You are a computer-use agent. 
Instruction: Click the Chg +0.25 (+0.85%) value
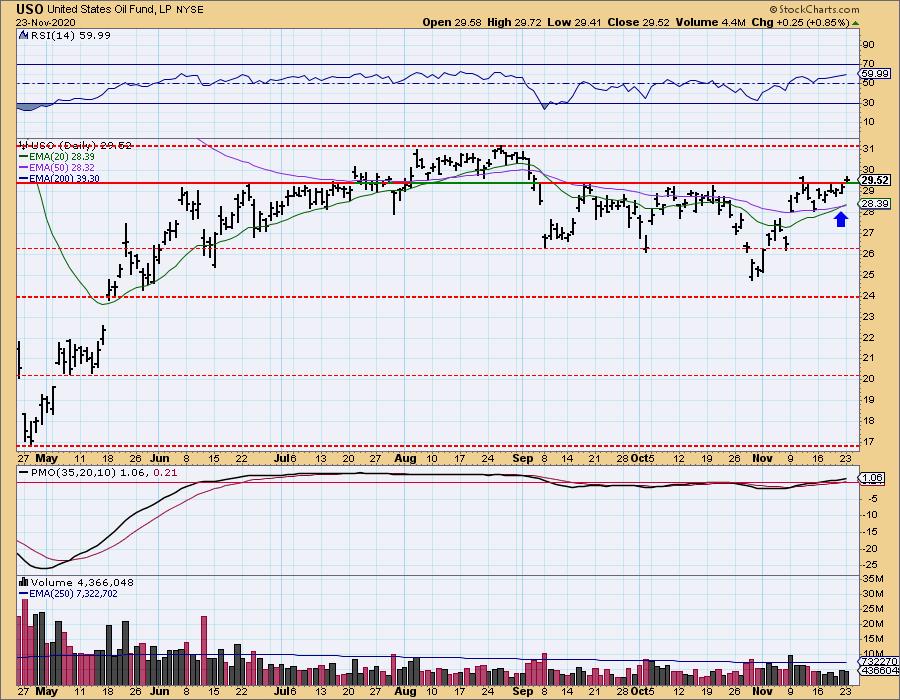[x=800, y=22]
